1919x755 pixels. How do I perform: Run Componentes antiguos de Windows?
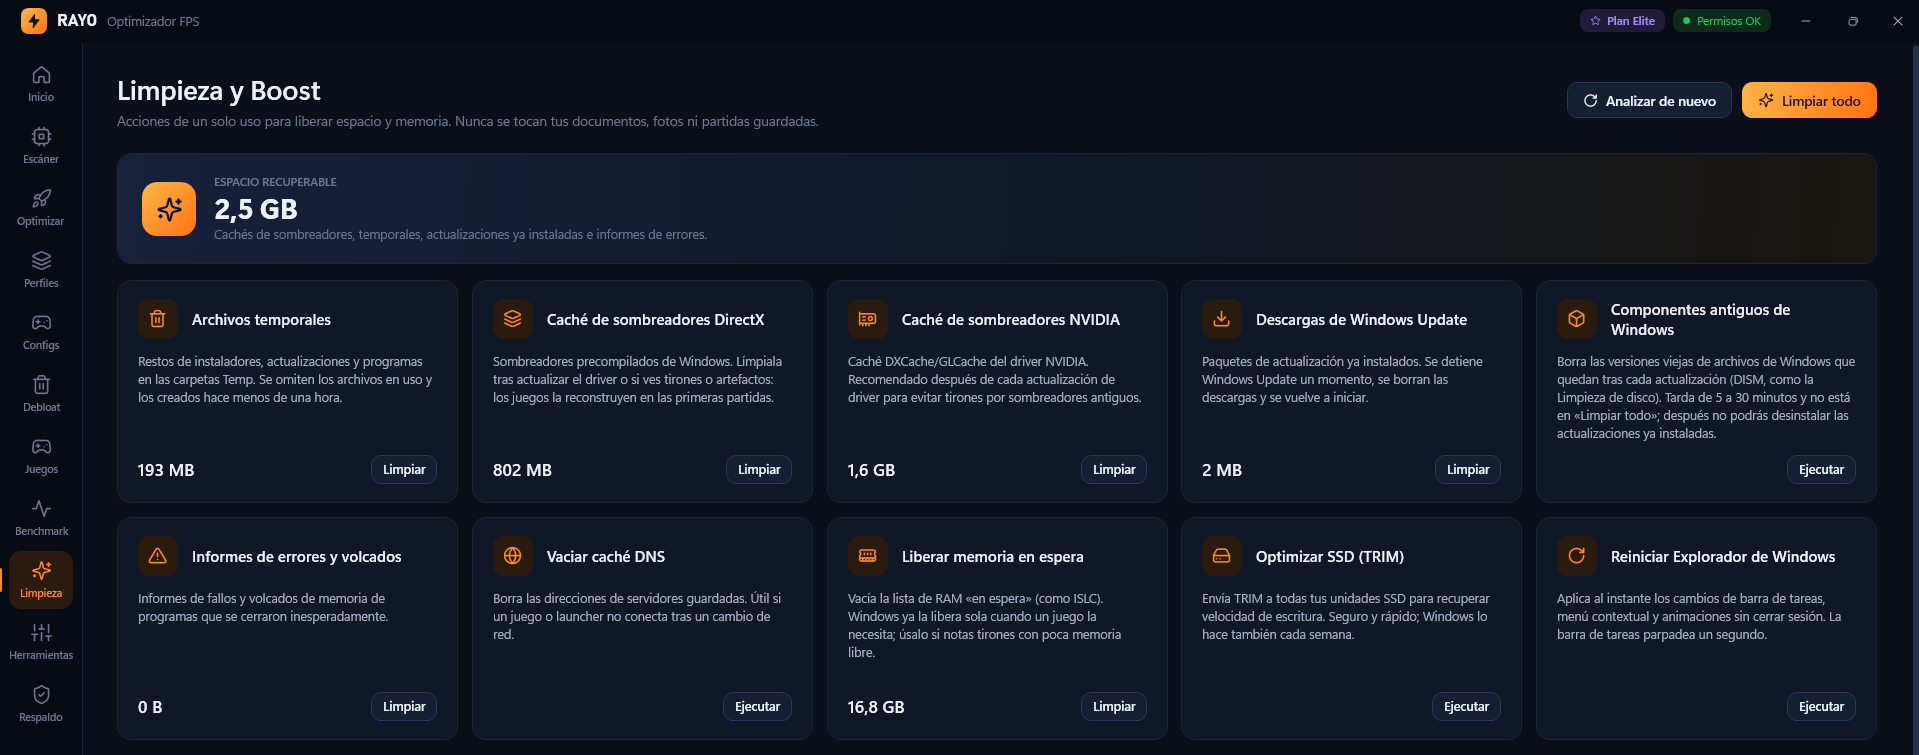(1821, 470)
